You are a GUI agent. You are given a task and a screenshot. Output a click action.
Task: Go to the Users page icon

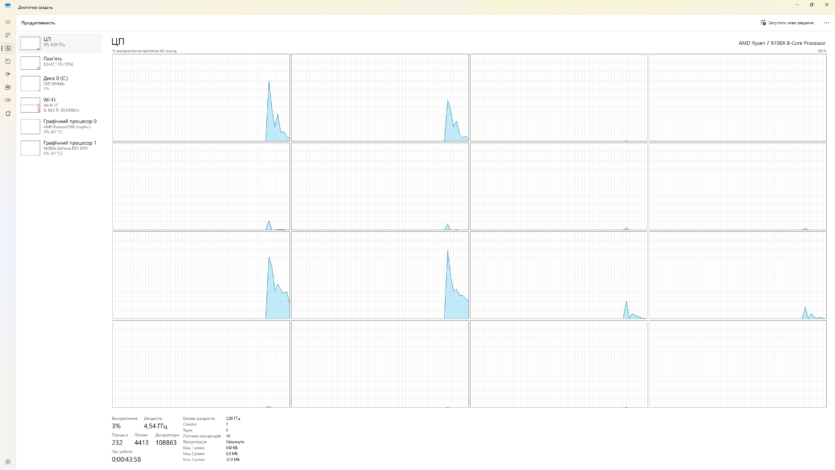(x=8, y=87)
